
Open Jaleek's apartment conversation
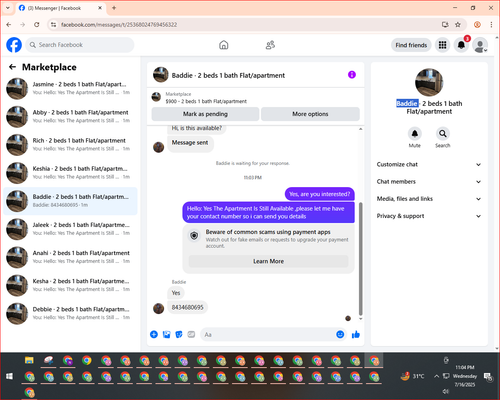(x=70, y=229)
